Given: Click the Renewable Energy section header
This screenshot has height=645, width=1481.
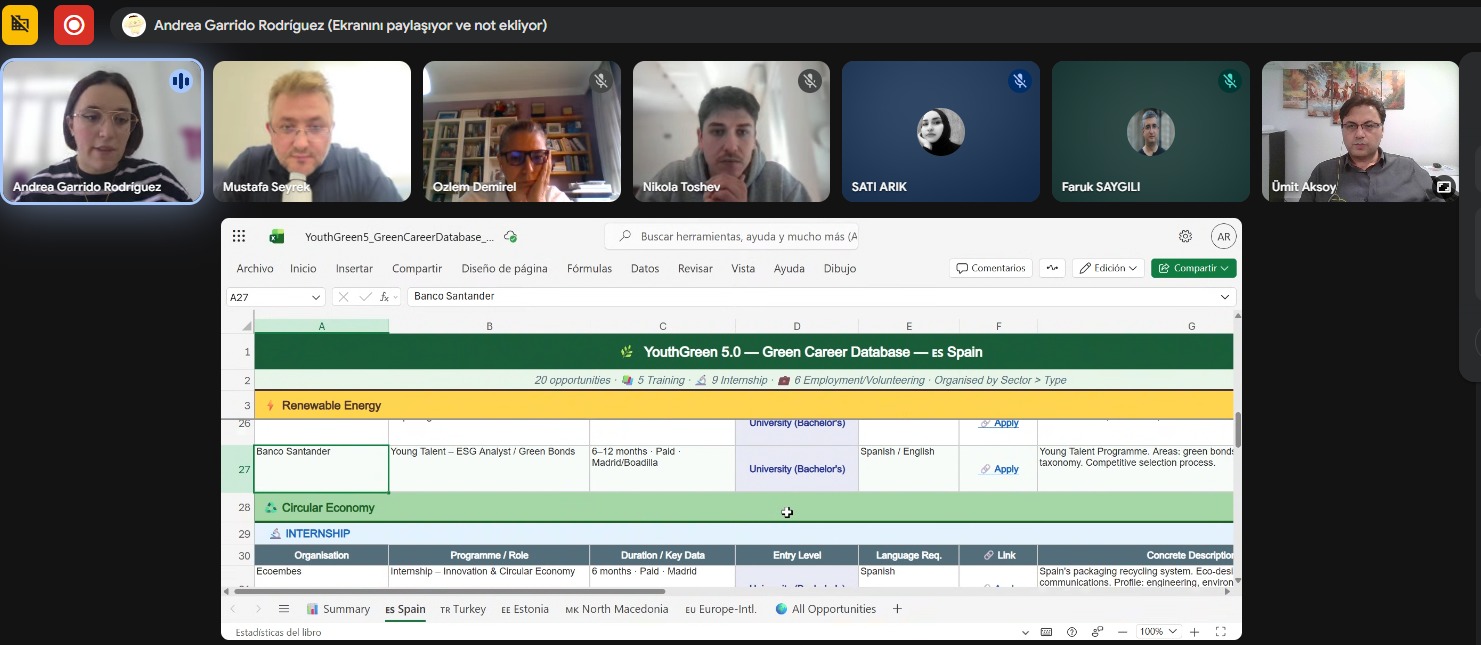Looking at the screenshot, I should tap(744, 405).
